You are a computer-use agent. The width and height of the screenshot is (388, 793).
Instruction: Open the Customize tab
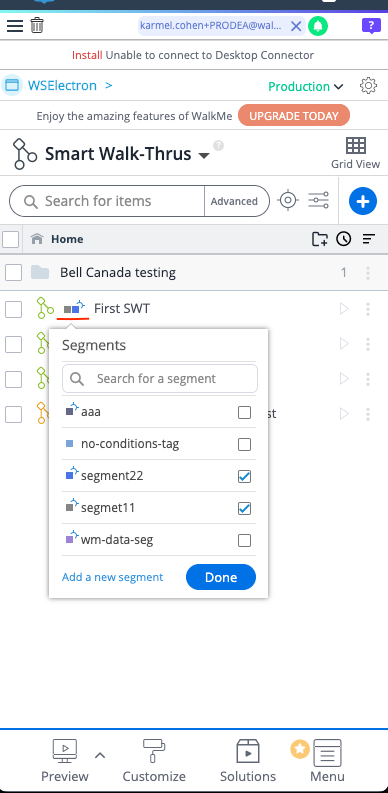(154, 761)
